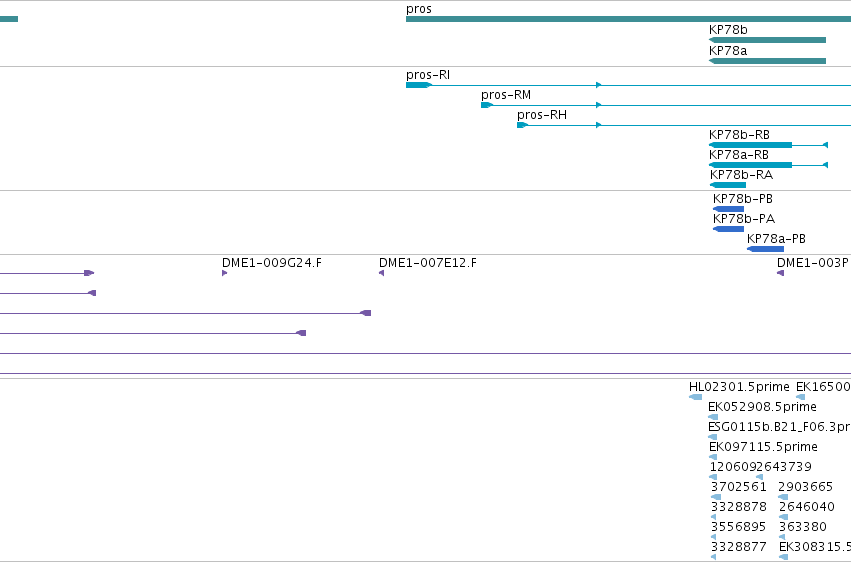Click the purple arrowhead under DME1-007E12.F
Image resolution: width=851 pixels, height=562 pixels.
pyautogui.click(x=382, y=273)
